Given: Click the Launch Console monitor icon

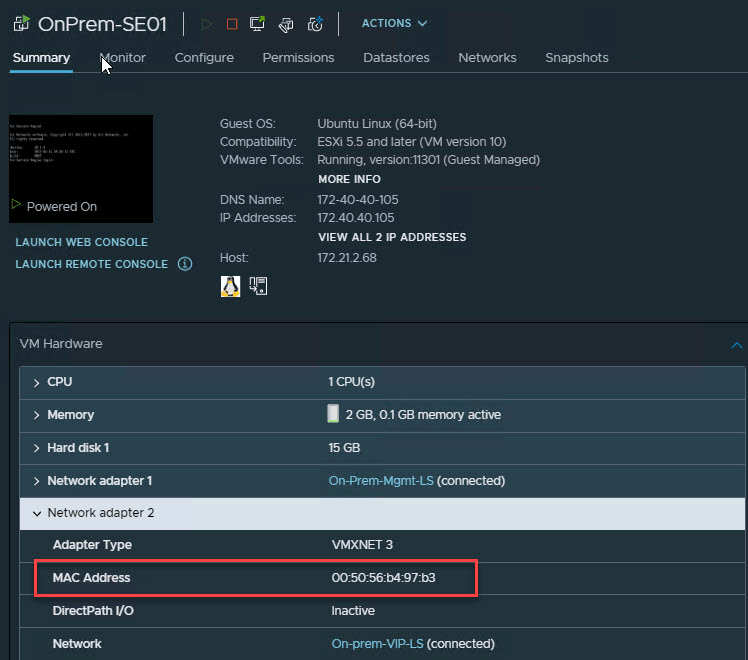Looking at the screenshot, I should [x=257, y=24].
